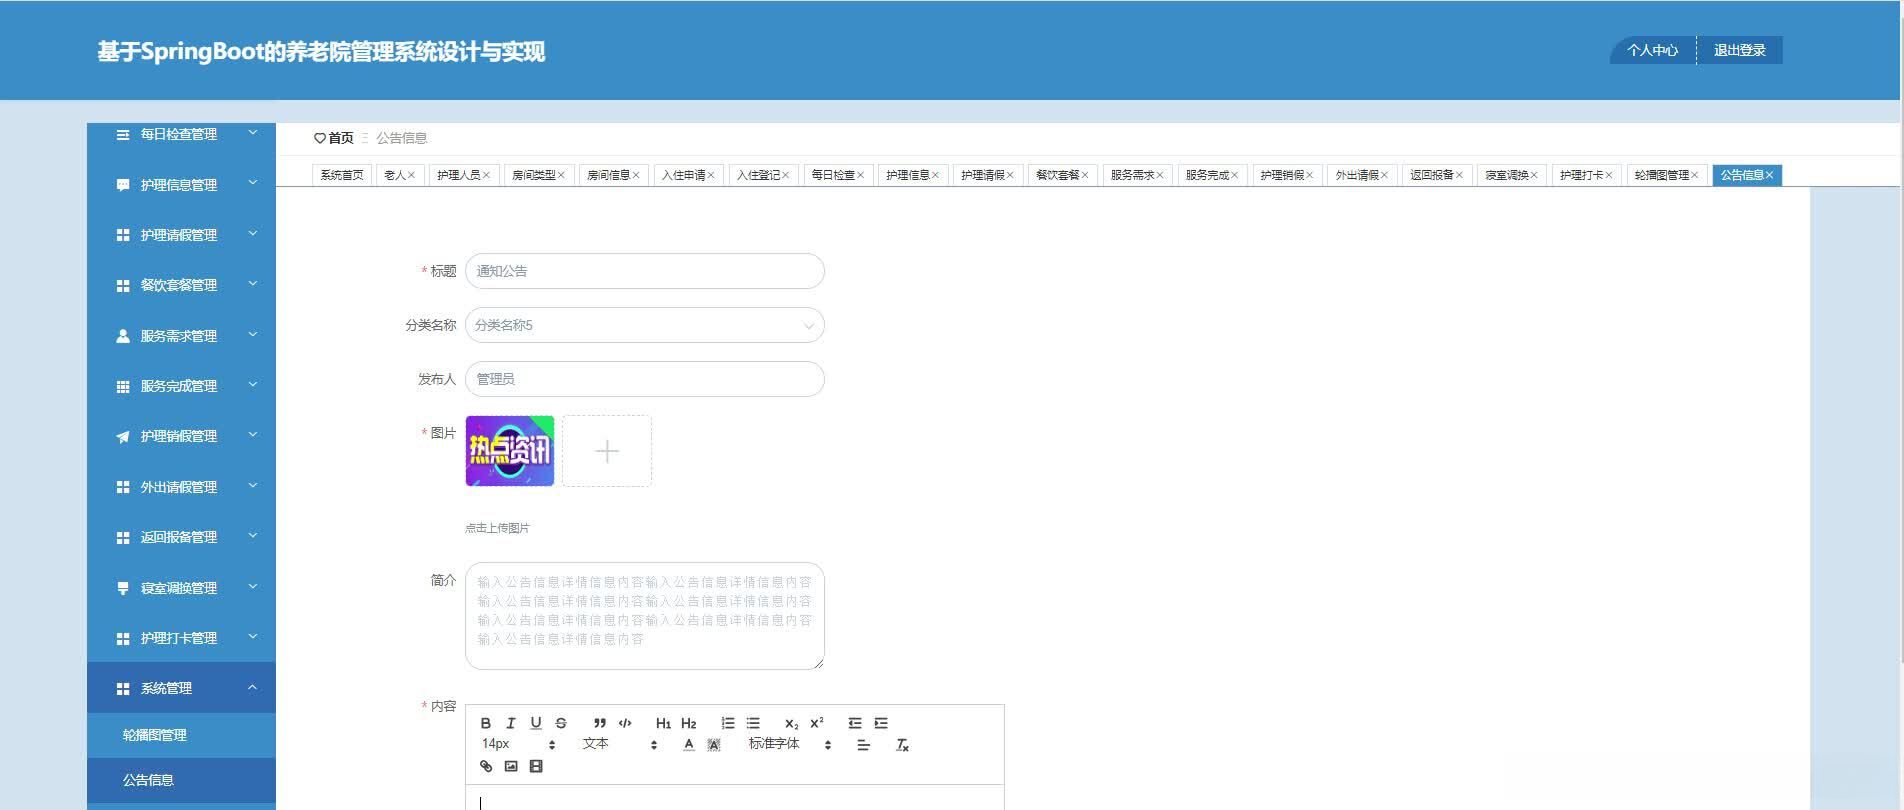Pick a text background color in editor
Image resolution: width=1904 pixels, height=810 pixels.
coord(714,745)
